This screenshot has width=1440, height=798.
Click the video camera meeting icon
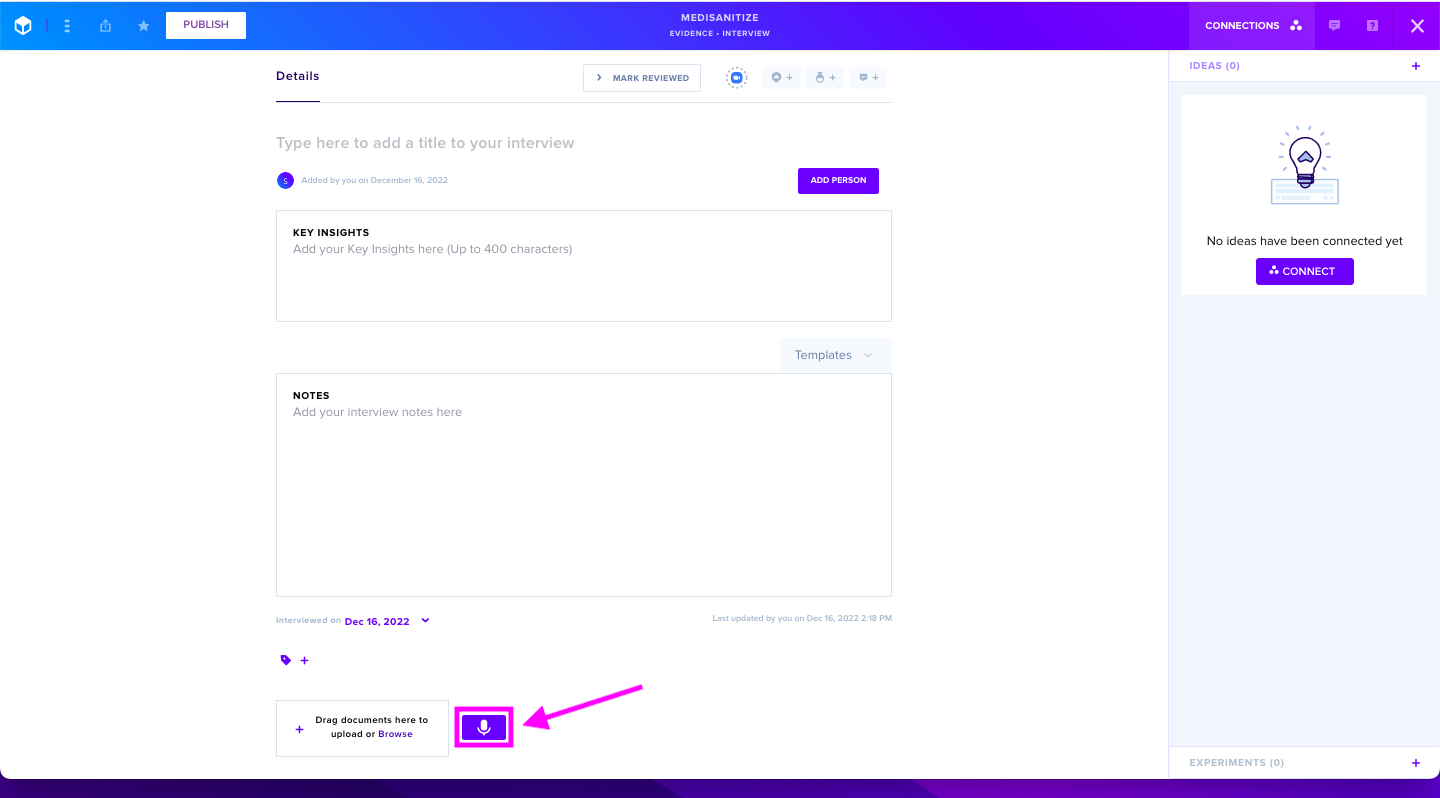[737, 78]
